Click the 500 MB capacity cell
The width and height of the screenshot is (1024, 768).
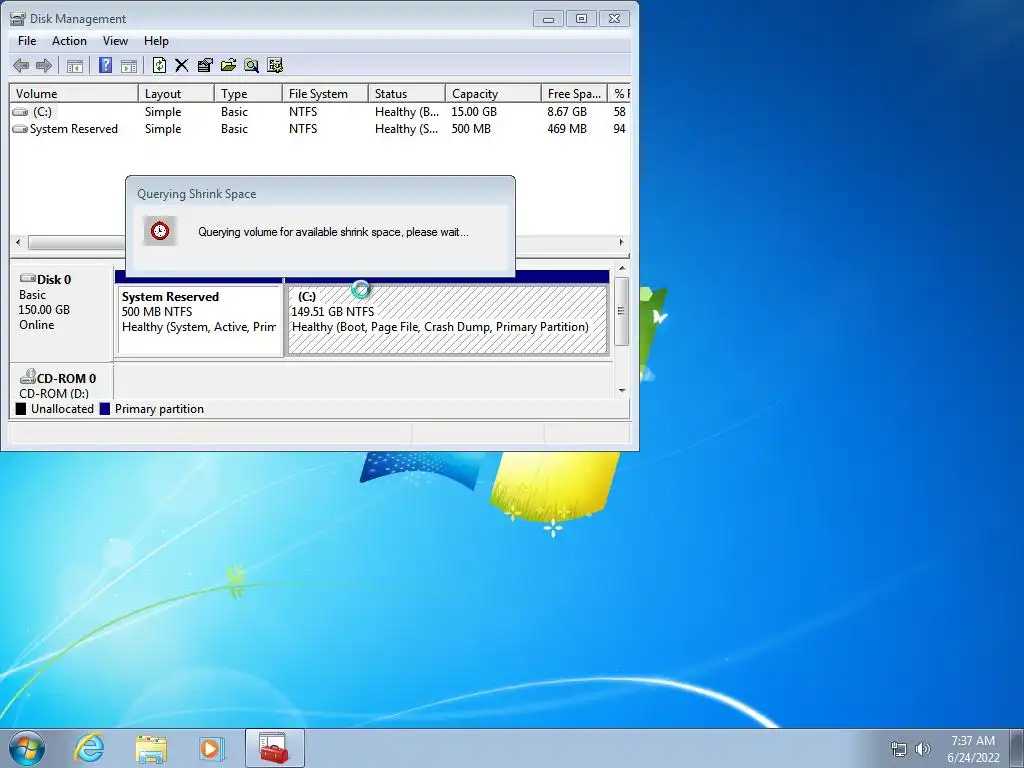pos(471,129)
